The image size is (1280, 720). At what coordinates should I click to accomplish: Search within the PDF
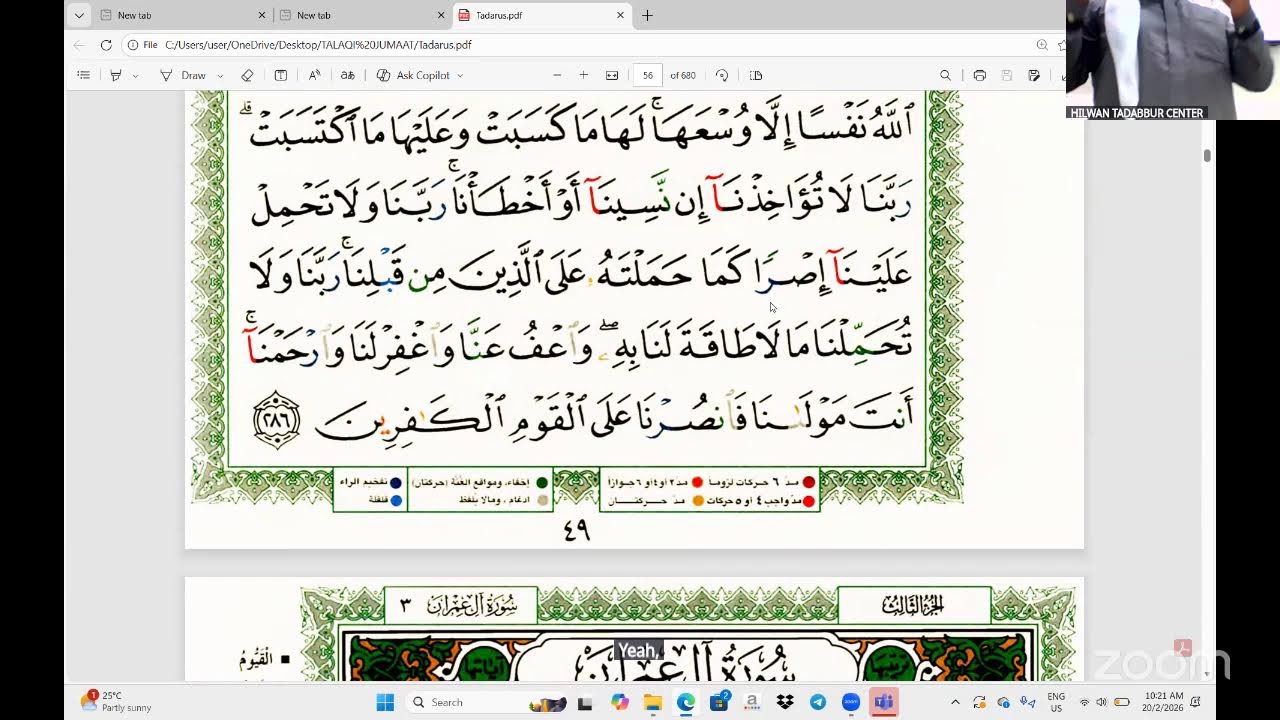[945, 75]
